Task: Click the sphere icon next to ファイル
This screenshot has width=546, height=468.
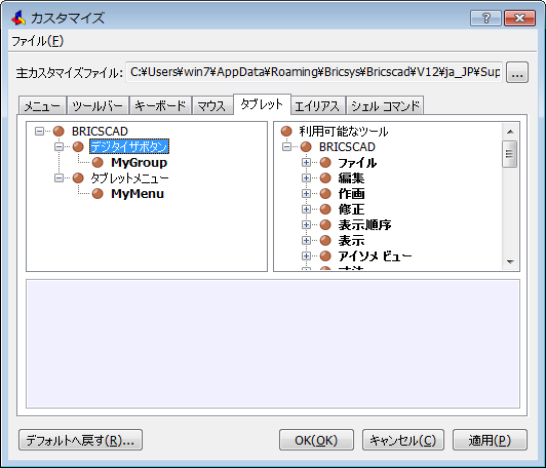Action: [325, 162]
